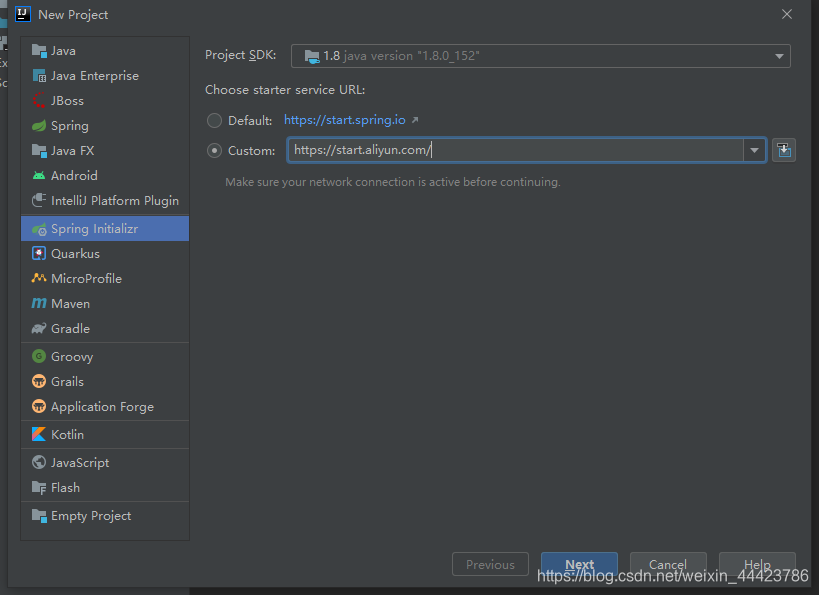Click the Application Forge icon
This screenshot has width=819, height=595.
pos(39,406)
